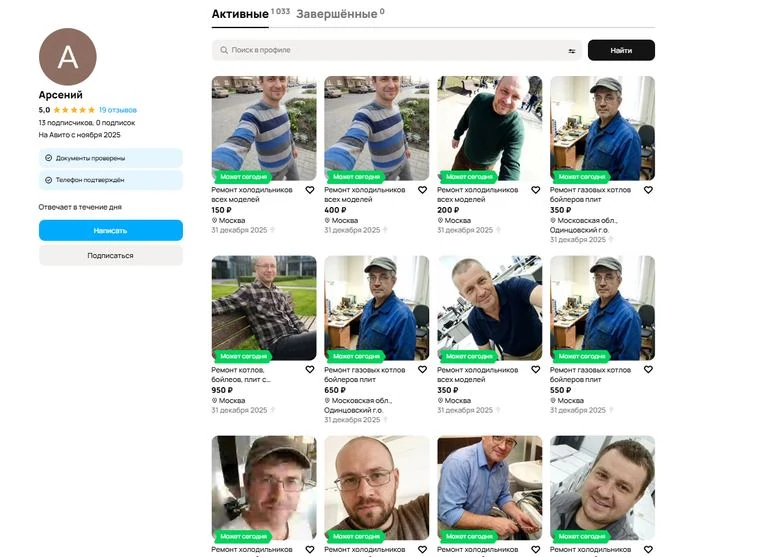Click the Документы проверены badge
Image resolution: width=760 pixels, height=557 pixels.
tap(111, 158)
